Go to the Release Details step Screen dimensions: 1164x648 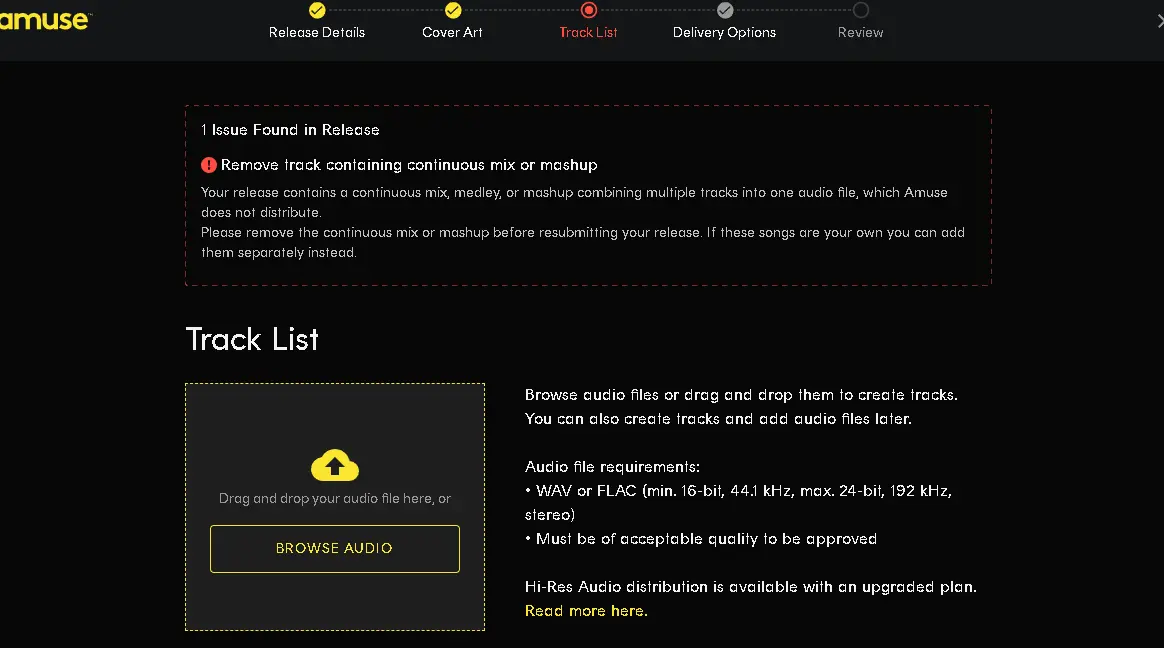317,33
